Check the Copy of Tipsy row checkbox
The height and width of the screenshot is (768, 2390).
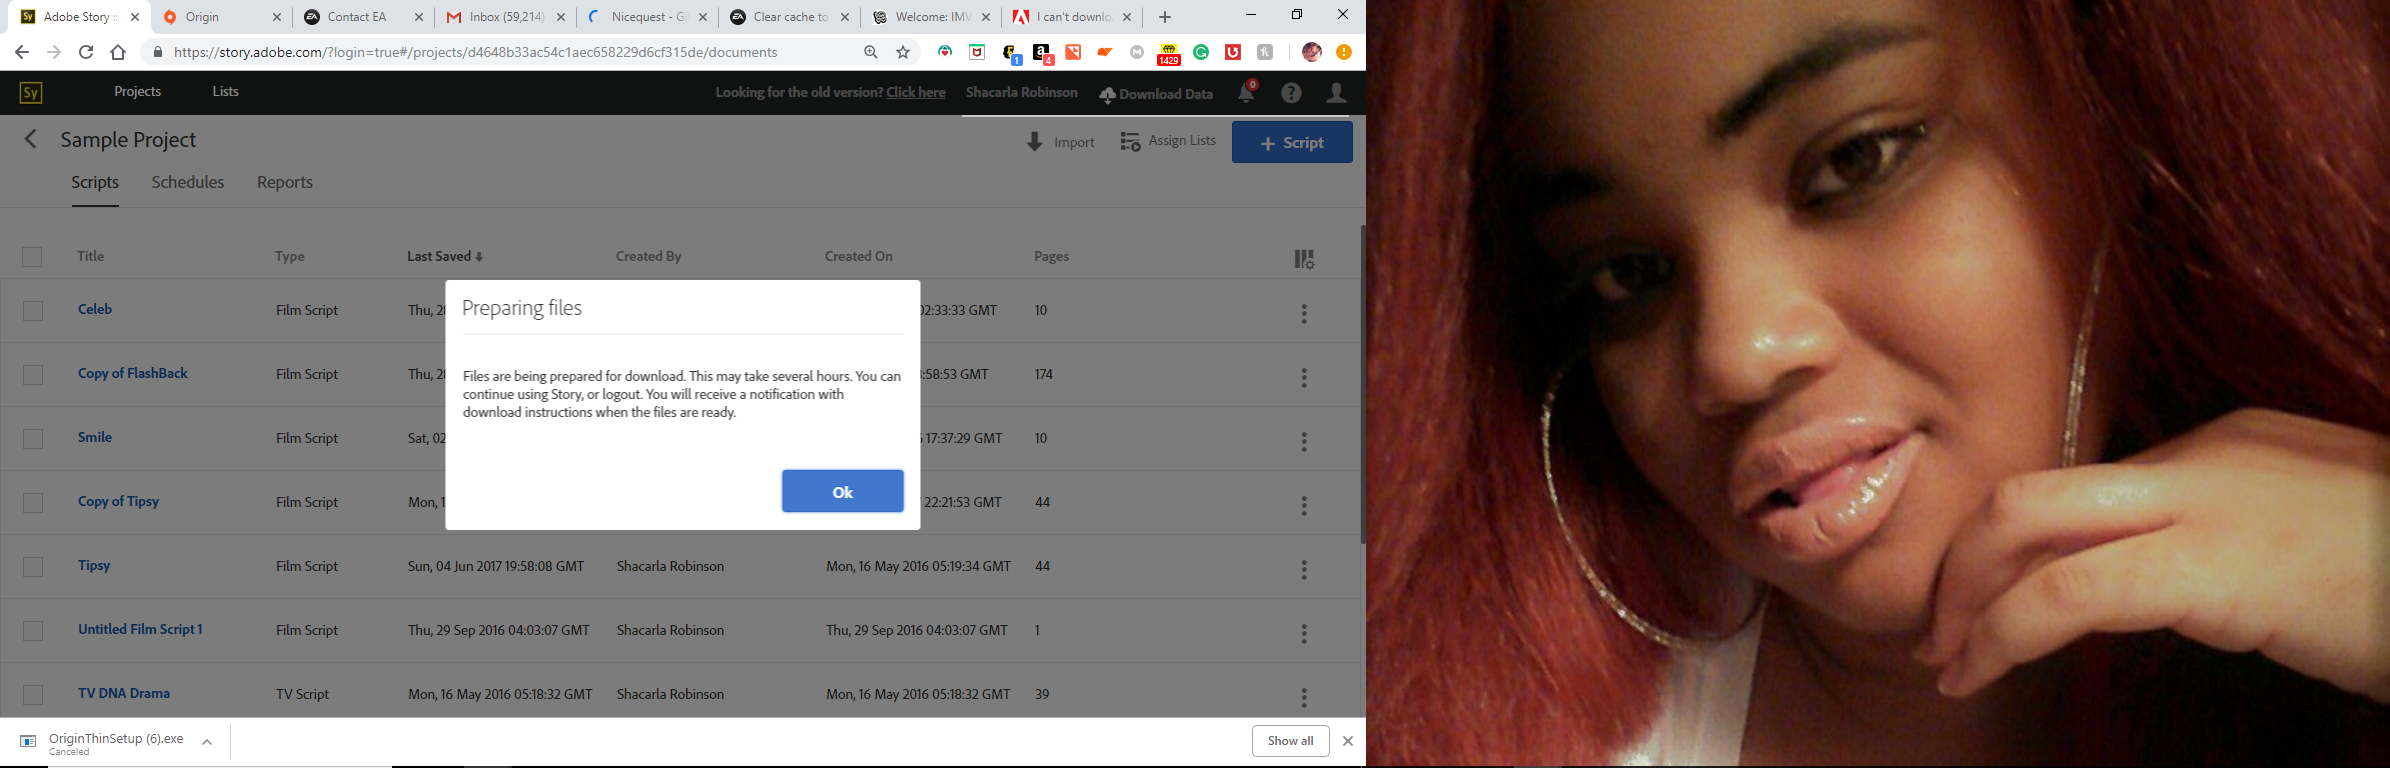33,503
